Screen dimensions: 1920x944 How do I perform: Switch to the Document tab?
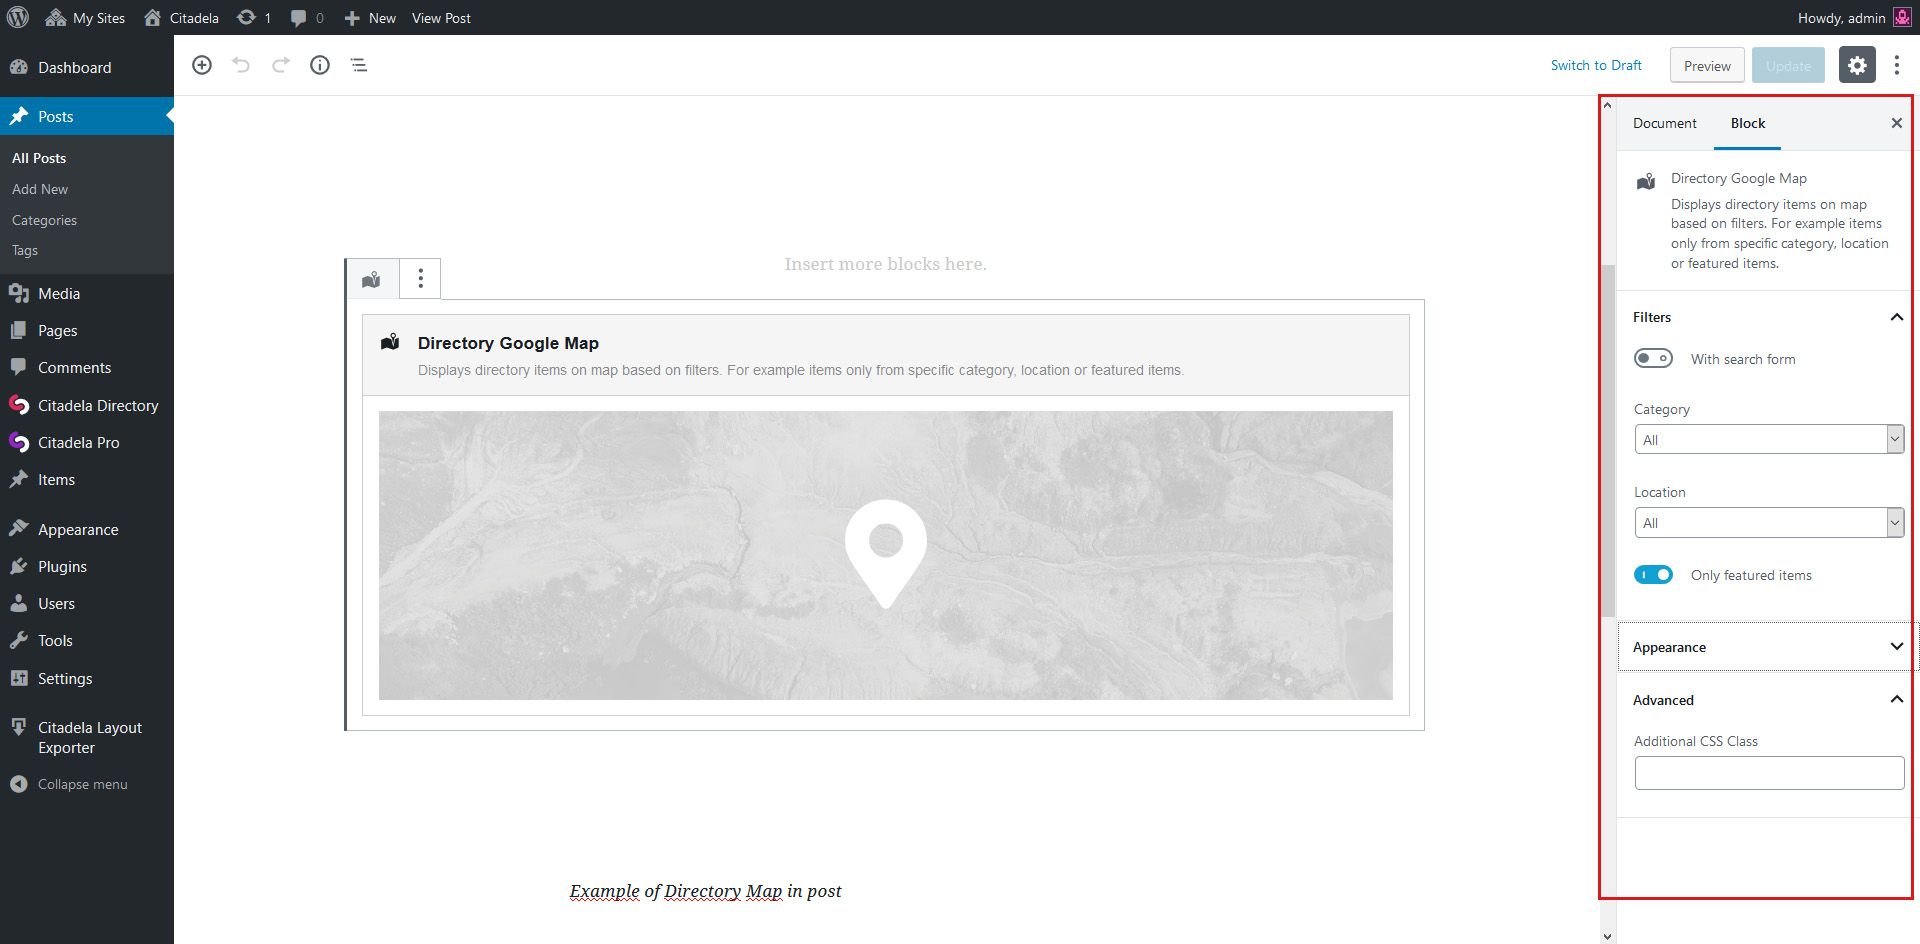1664,123
